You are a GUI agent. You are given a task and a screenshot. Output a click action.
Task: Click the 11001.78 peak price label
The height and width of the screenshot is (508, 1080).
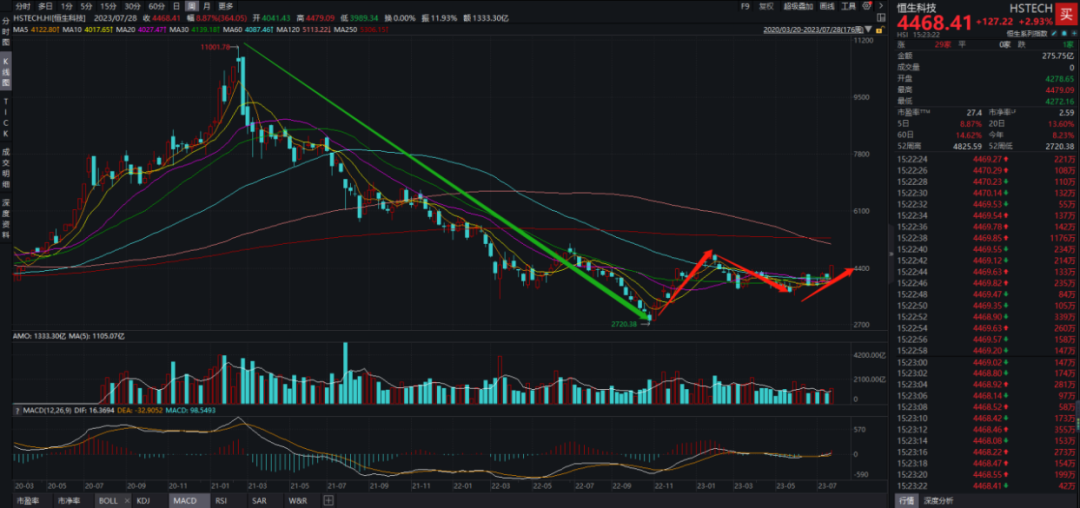click(218, 47)
